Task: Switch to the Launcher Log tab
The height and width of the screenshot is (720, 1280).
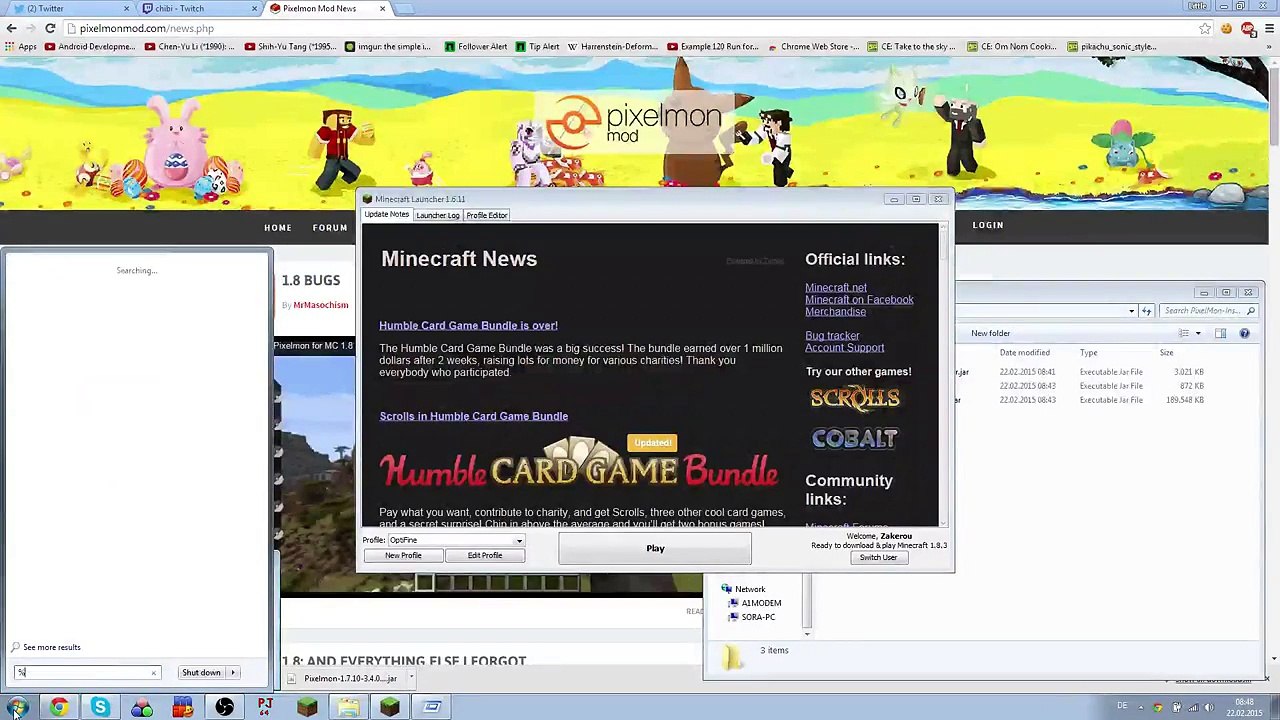Action: click(437, 215)
